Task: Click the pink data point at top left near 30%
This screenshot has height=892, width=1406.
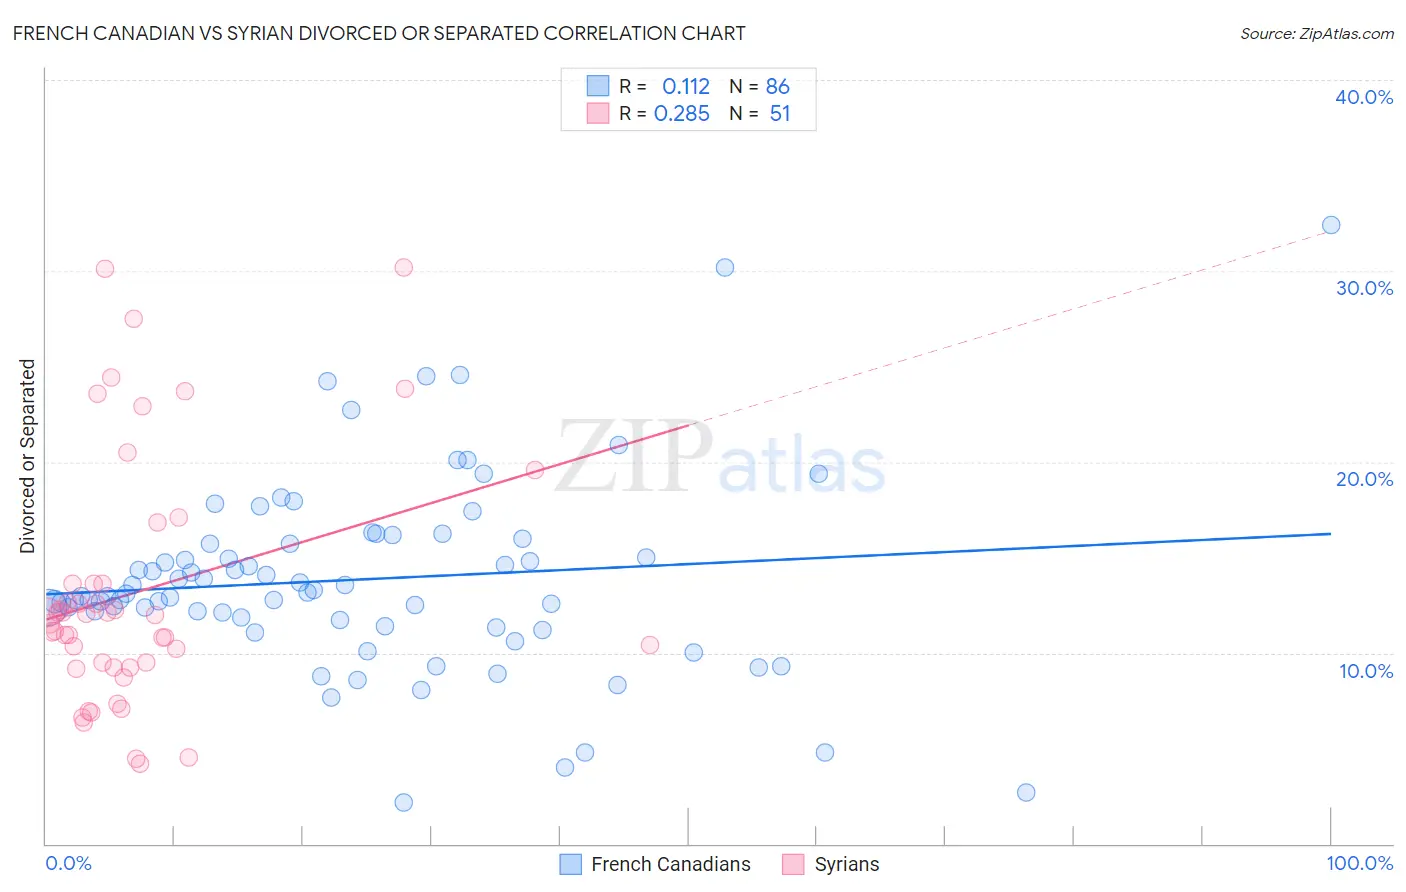Action: tap(105, 268)
